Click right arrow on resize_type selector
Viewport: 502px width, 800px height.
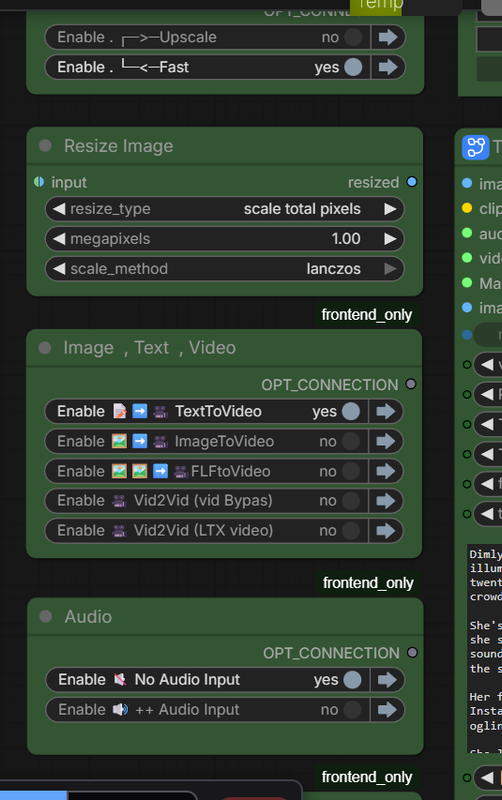390,209
